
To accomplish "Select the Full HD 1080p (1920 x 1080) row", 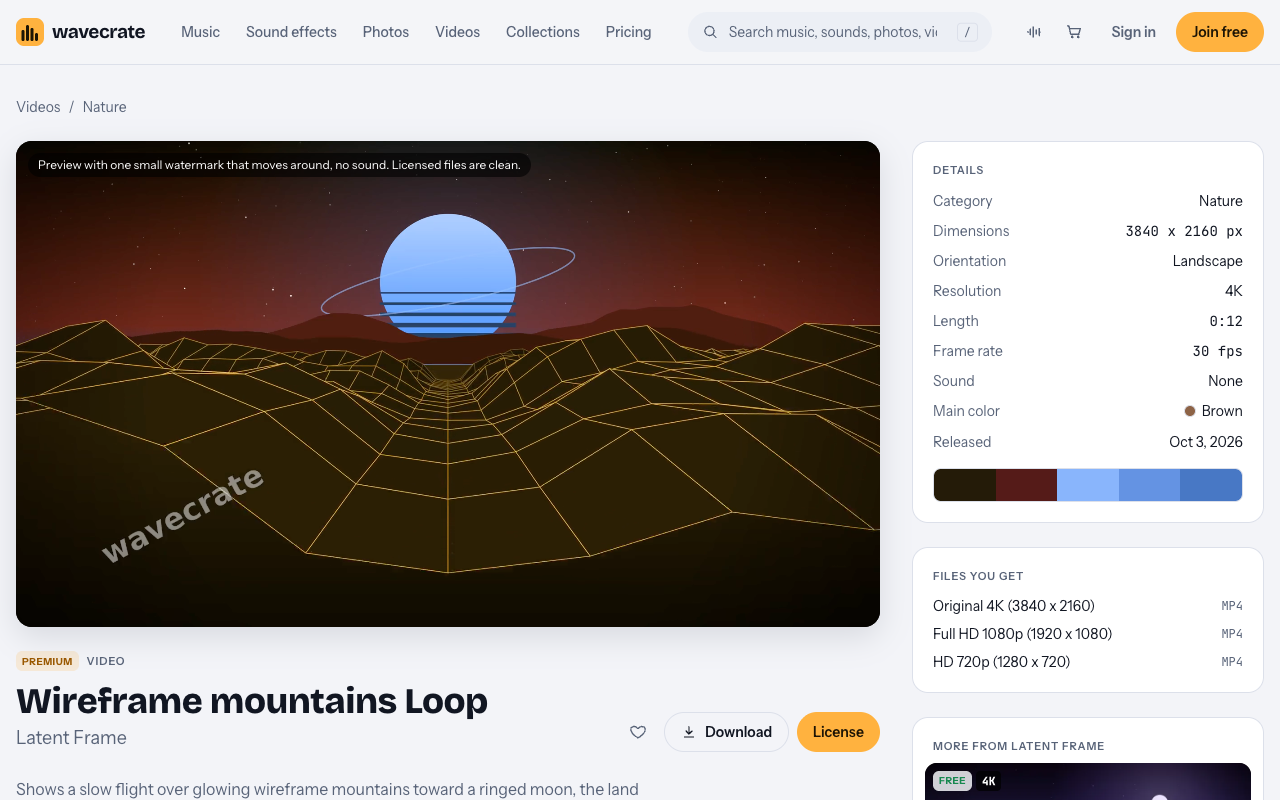I will [1088, 634].
